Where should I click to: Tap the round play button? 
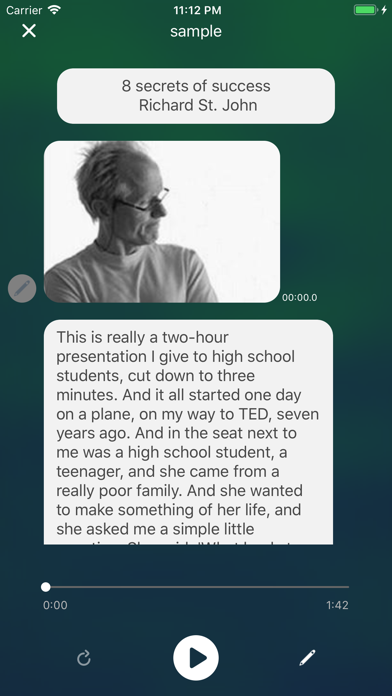(196, 657)
